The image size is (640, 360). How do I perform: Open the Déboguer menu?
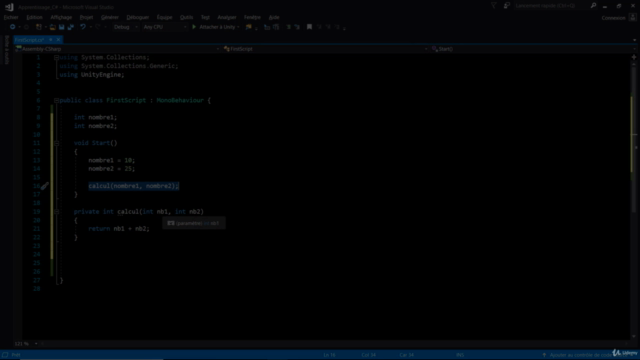point(138,17)
